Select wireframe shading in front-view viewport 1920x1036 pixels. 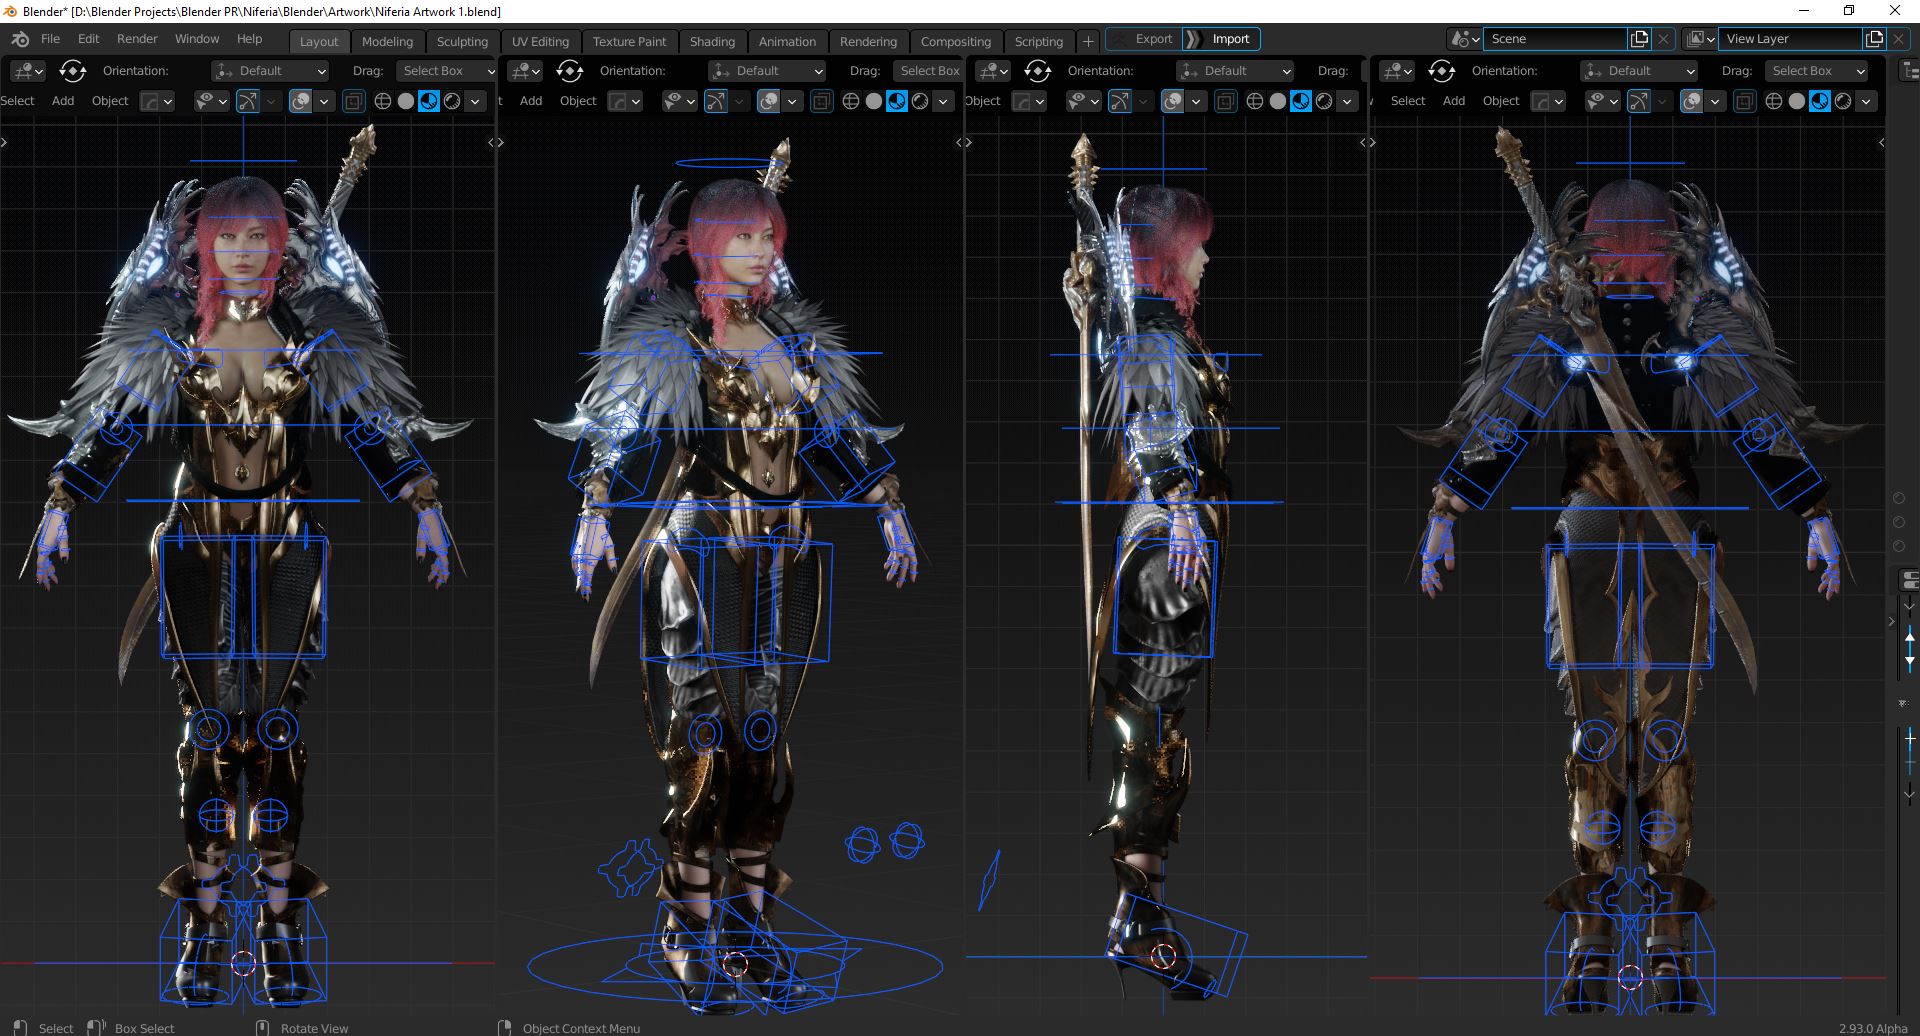(382, 101)
